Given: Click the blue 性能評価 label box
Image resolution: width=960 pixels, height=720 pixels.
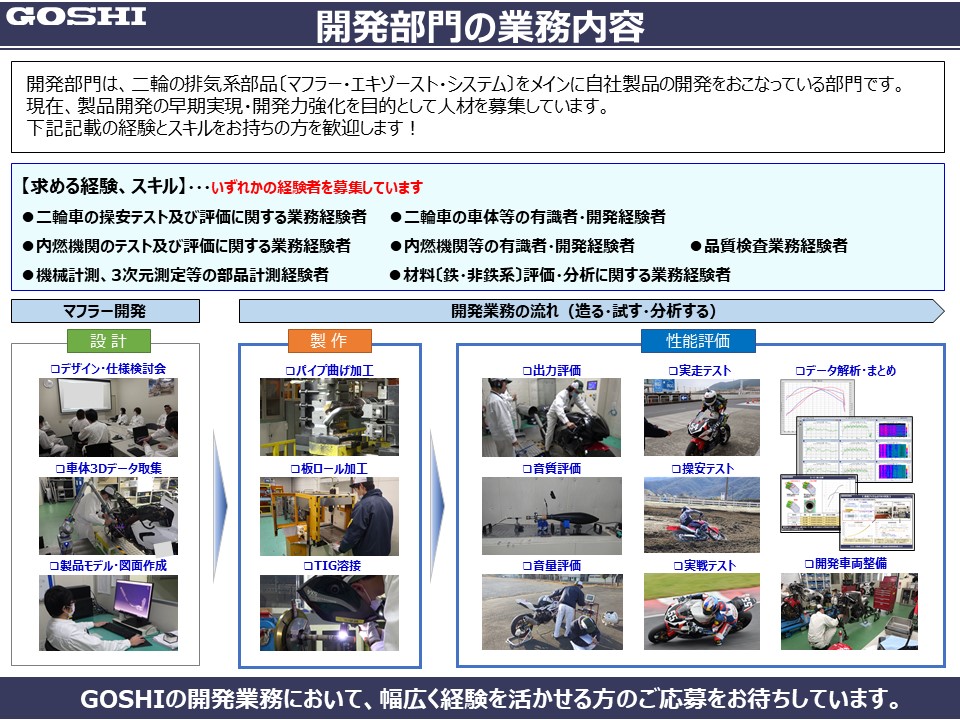Looking at the screenshot, I should [698, 341].
